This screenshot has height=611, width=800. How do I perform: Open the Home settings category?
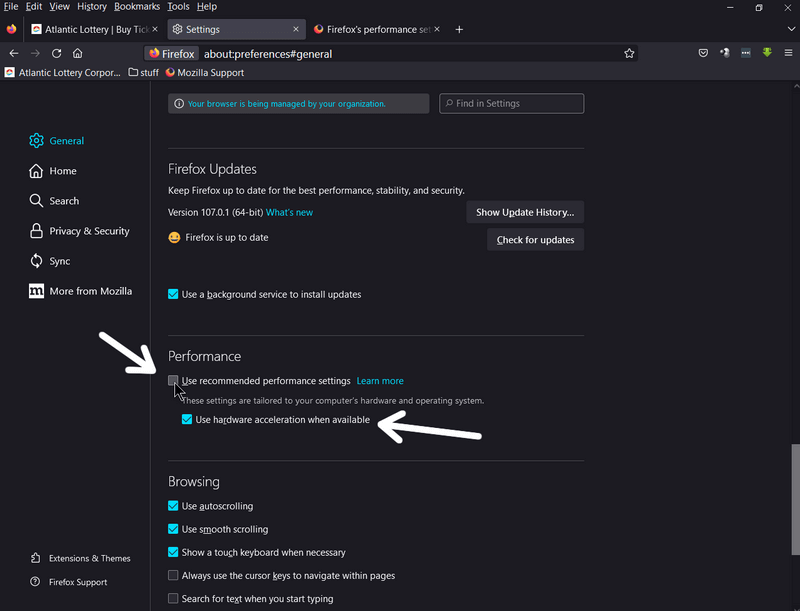[53, 171]
